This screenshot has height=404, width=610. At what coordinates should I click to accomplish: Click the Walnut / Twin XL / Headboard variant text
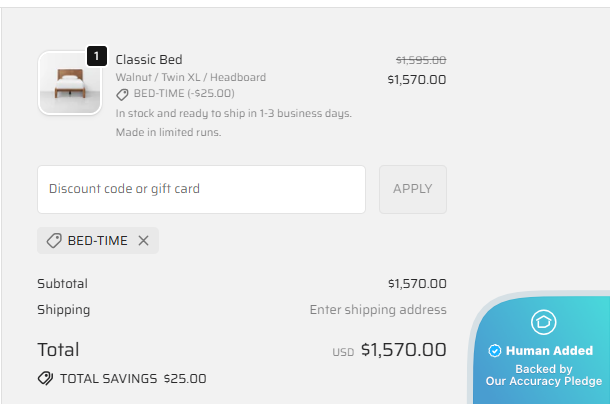pyautogui.click(x=191, y=77)
